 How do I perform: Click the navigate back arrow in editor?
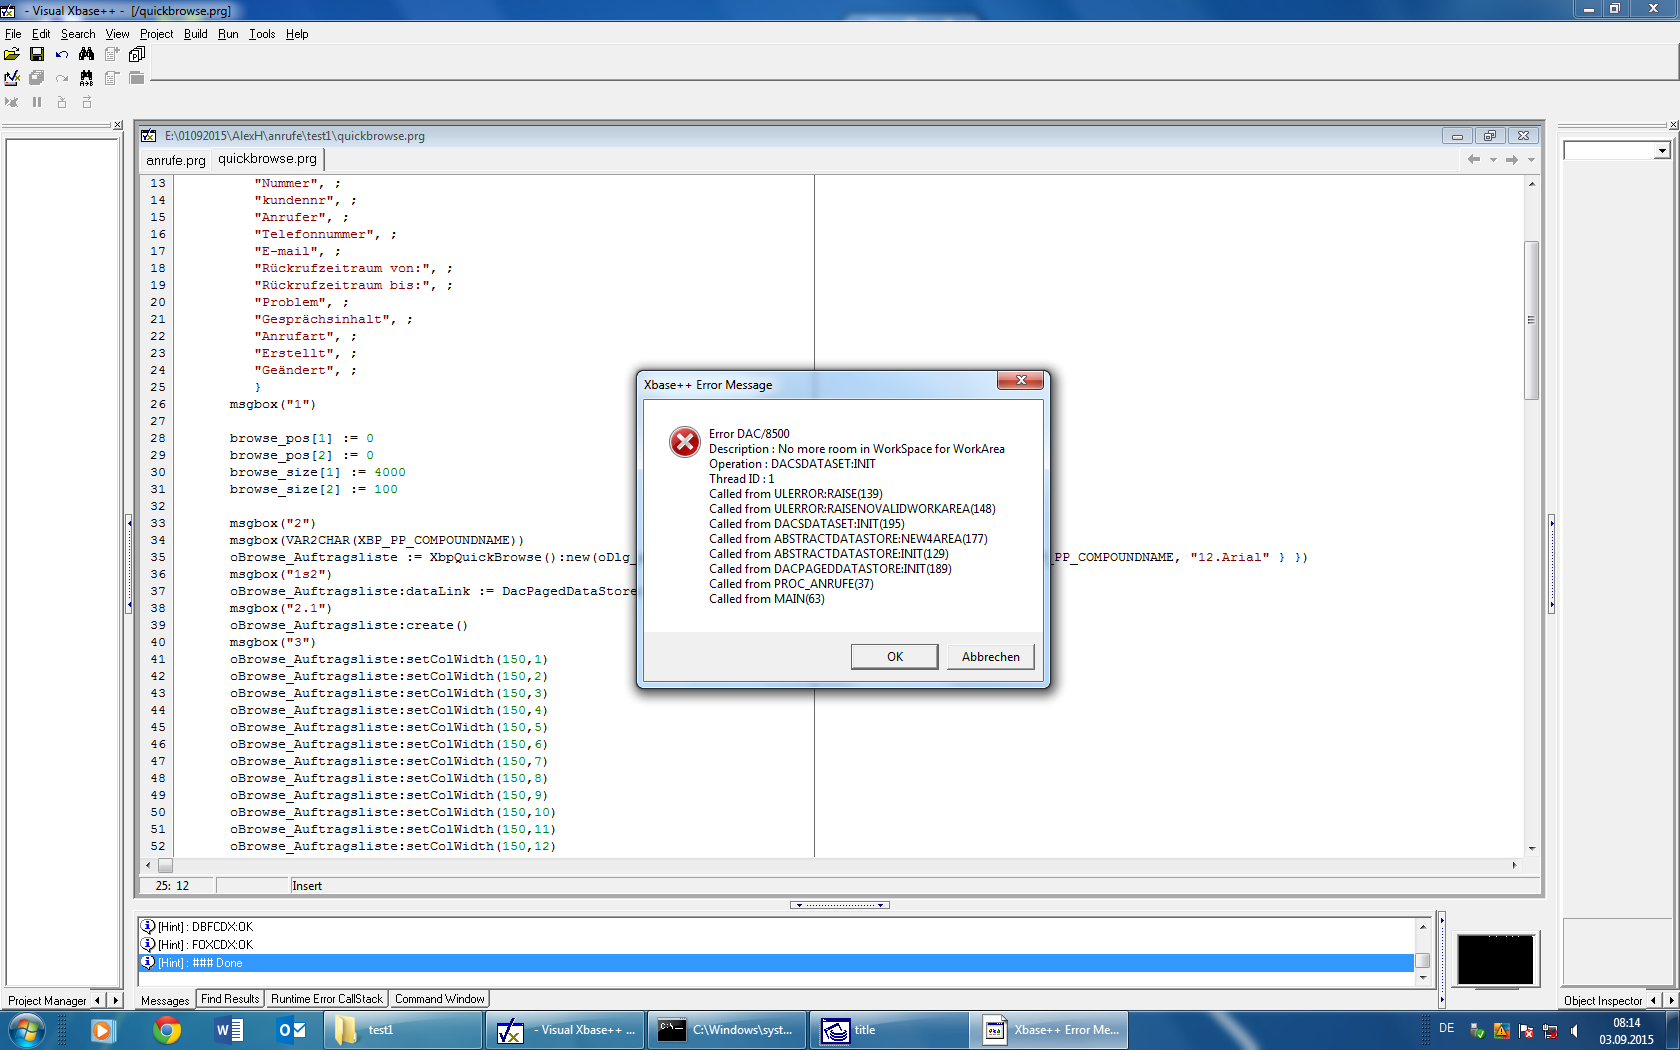tap(1474, 160)
